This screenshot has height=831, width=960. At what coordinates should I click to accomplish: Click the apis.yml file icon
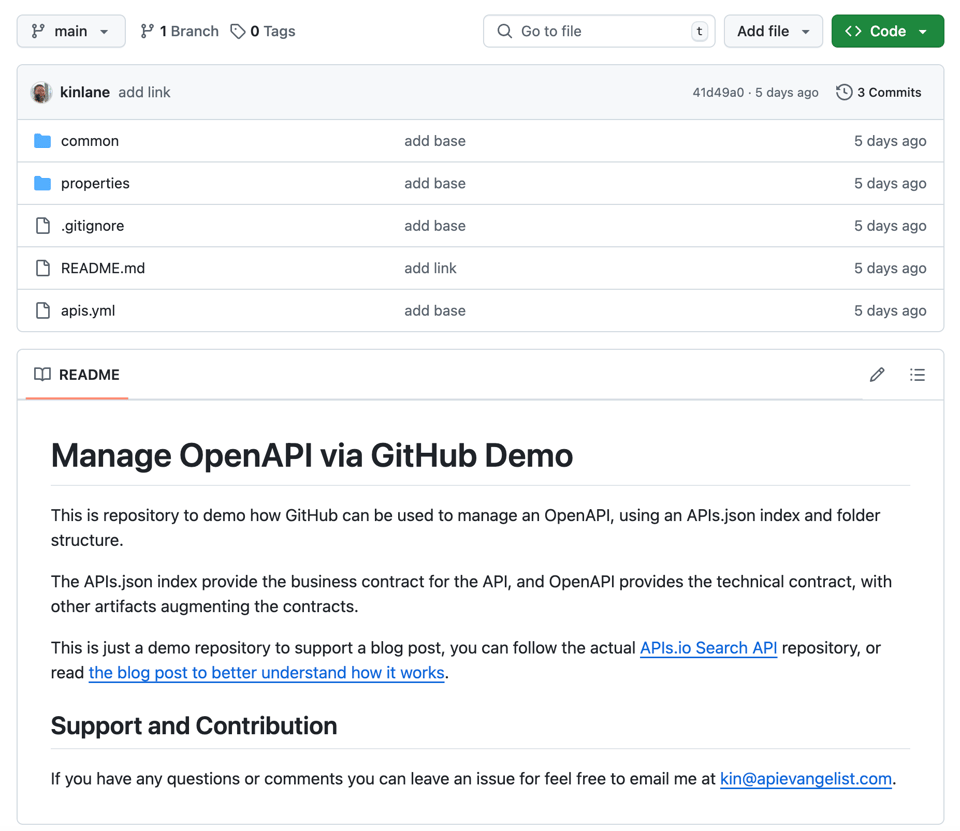coord(42,311)
